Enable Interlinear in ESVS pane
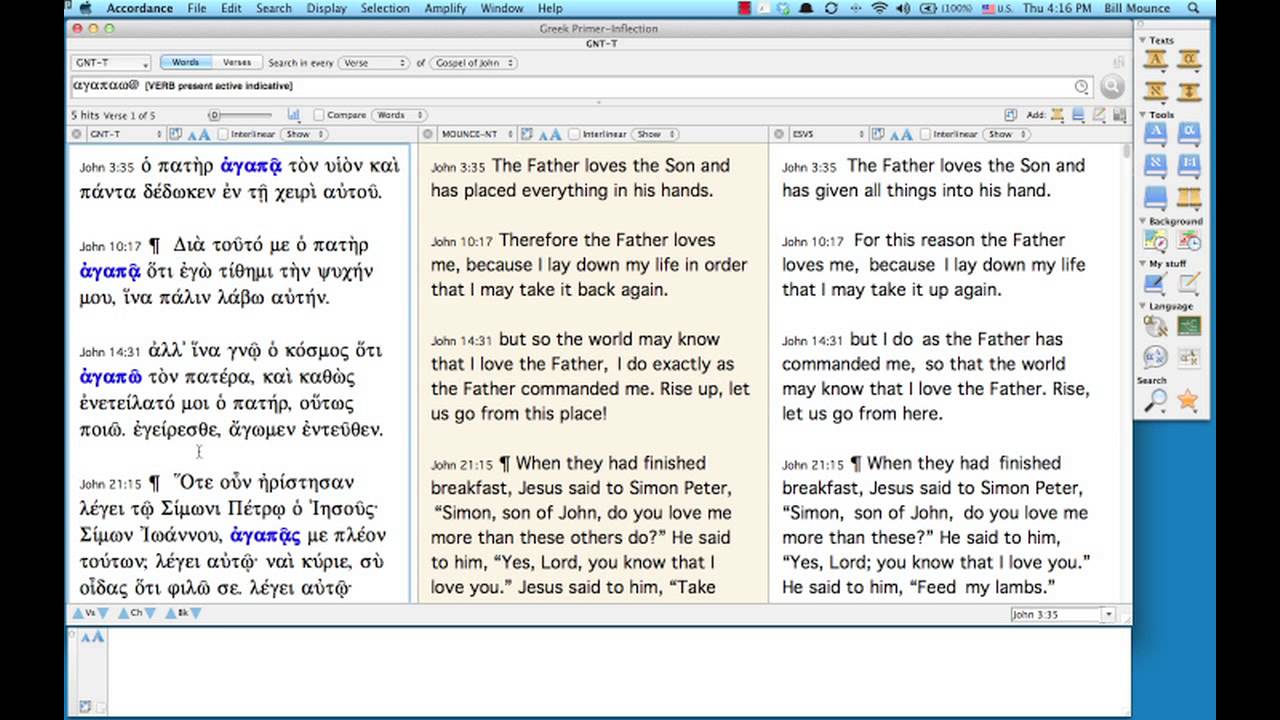The height and width of the screenshot is (720, 1280). [925, 134]
